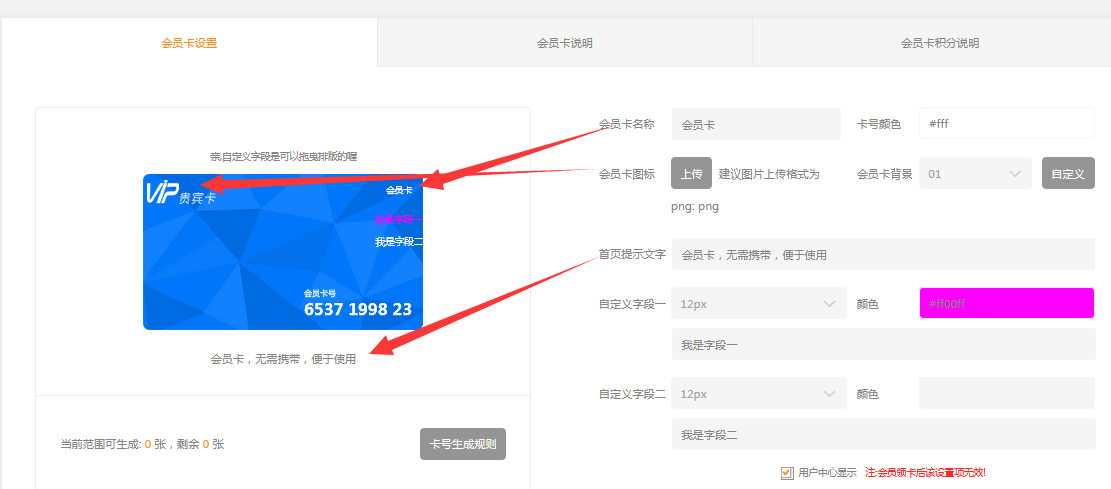Click the 上传 upload button
The image size is (1111, 489).
(x=691, y=173)
